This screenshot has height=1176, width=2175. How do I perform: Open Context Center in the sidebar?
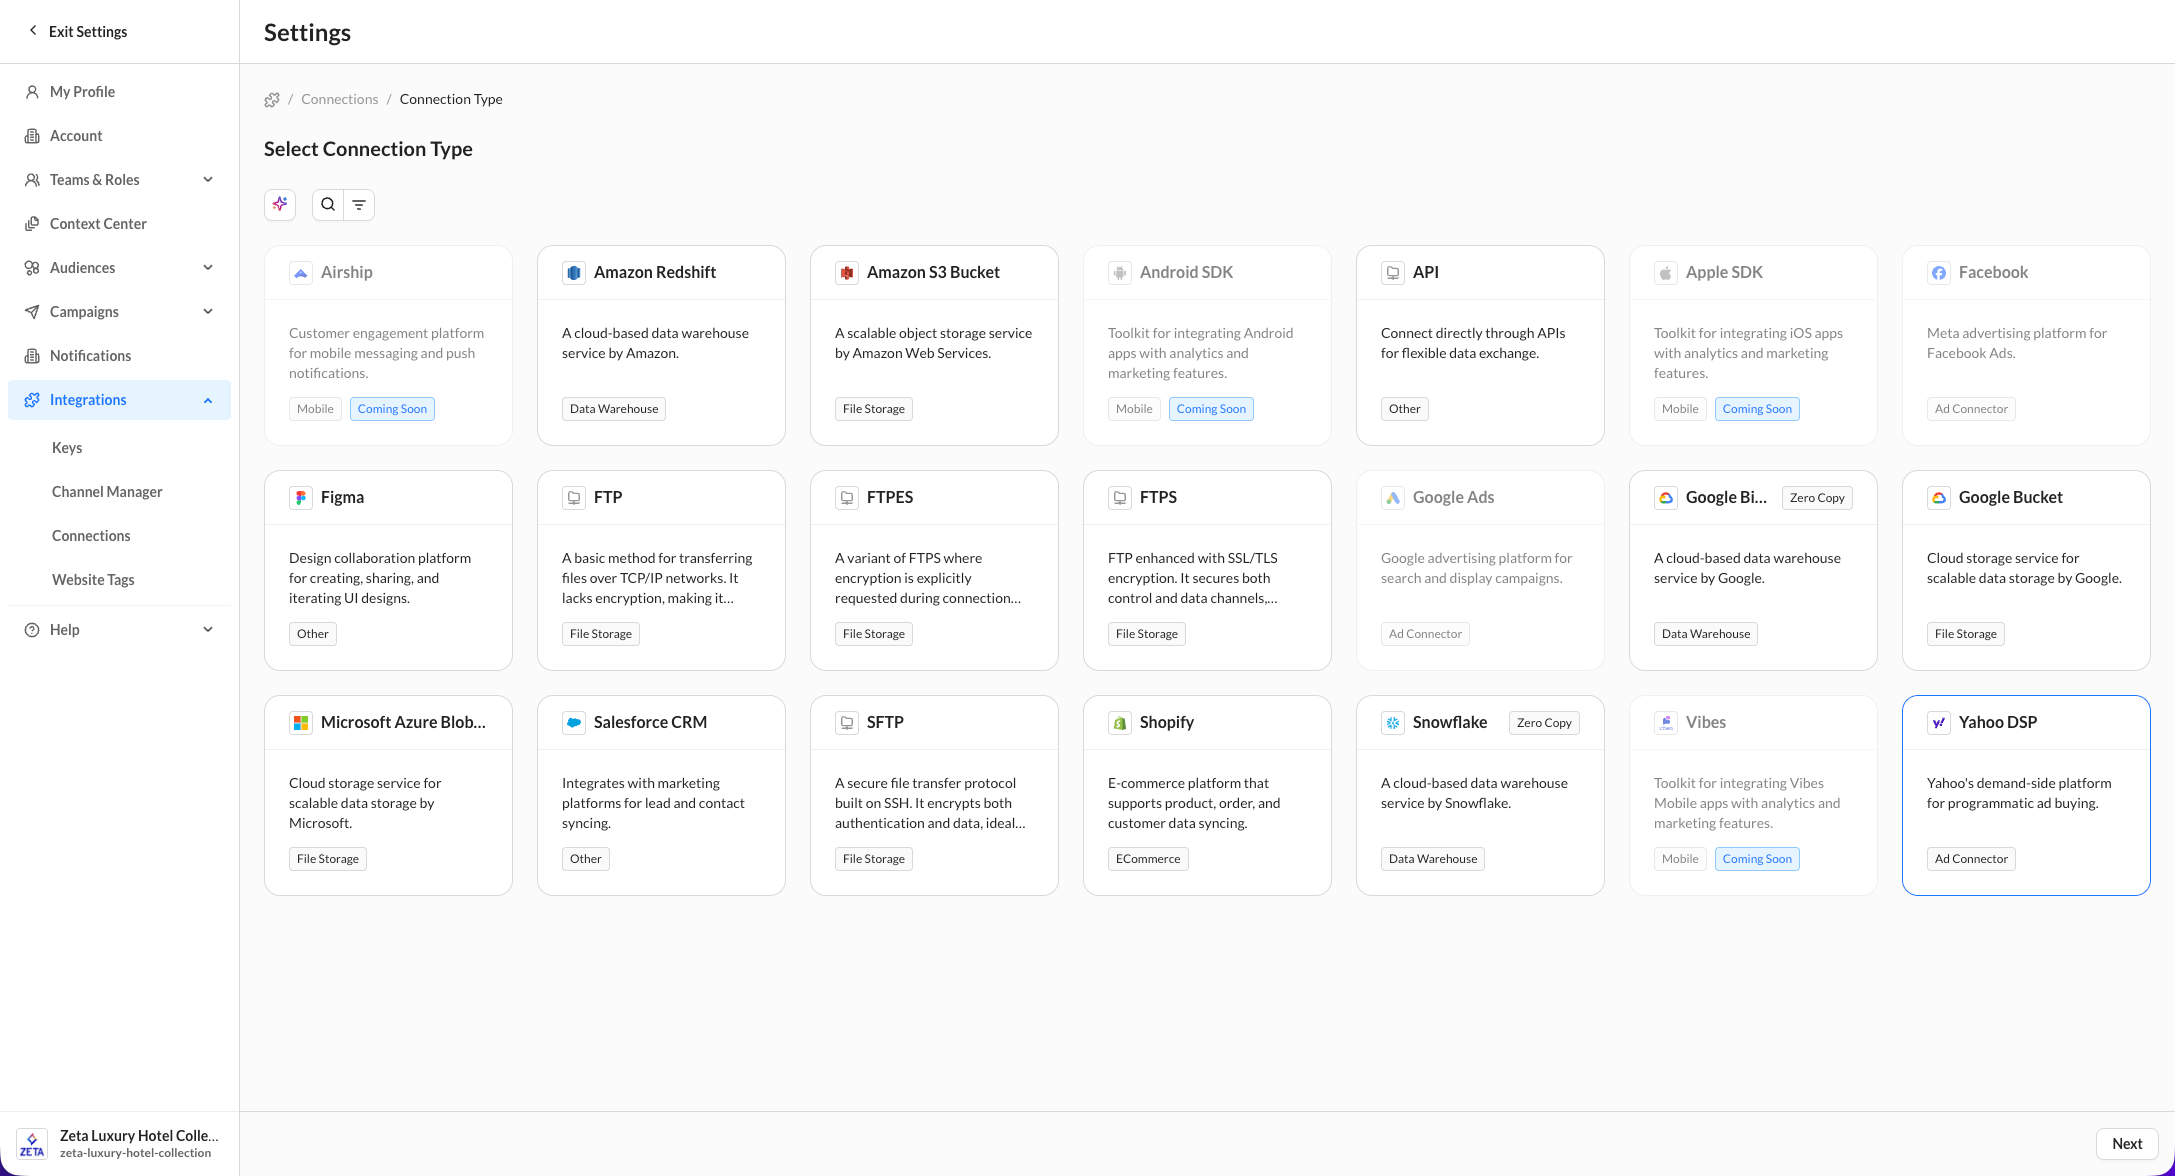click(x=120, y=224)
